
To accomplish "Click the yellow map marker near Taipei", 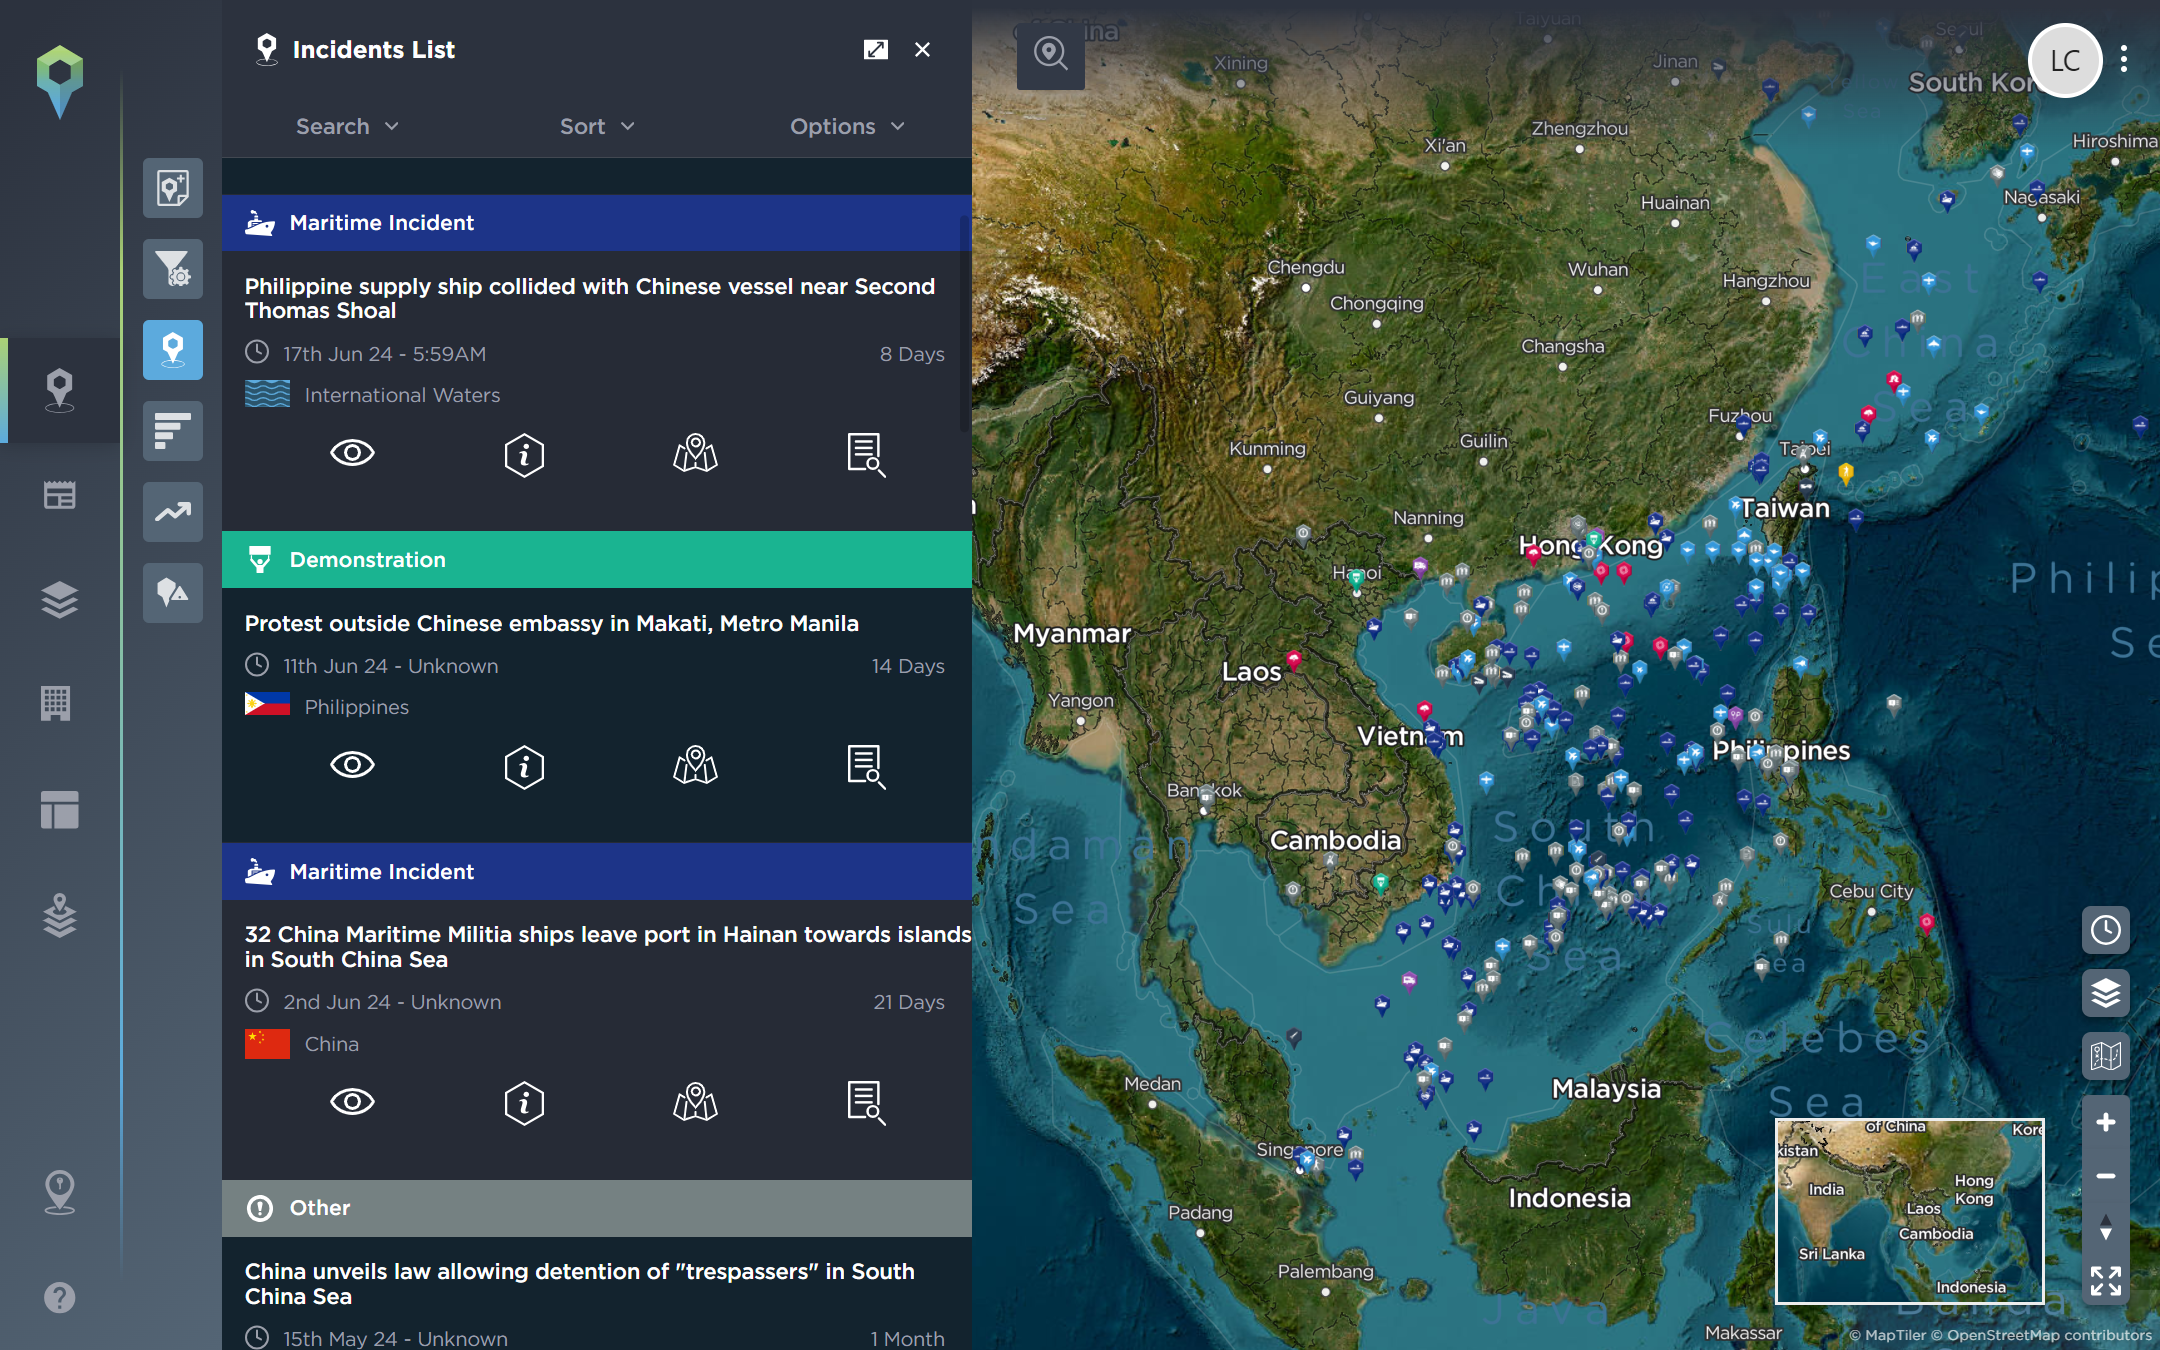I will pos(1846,472).
